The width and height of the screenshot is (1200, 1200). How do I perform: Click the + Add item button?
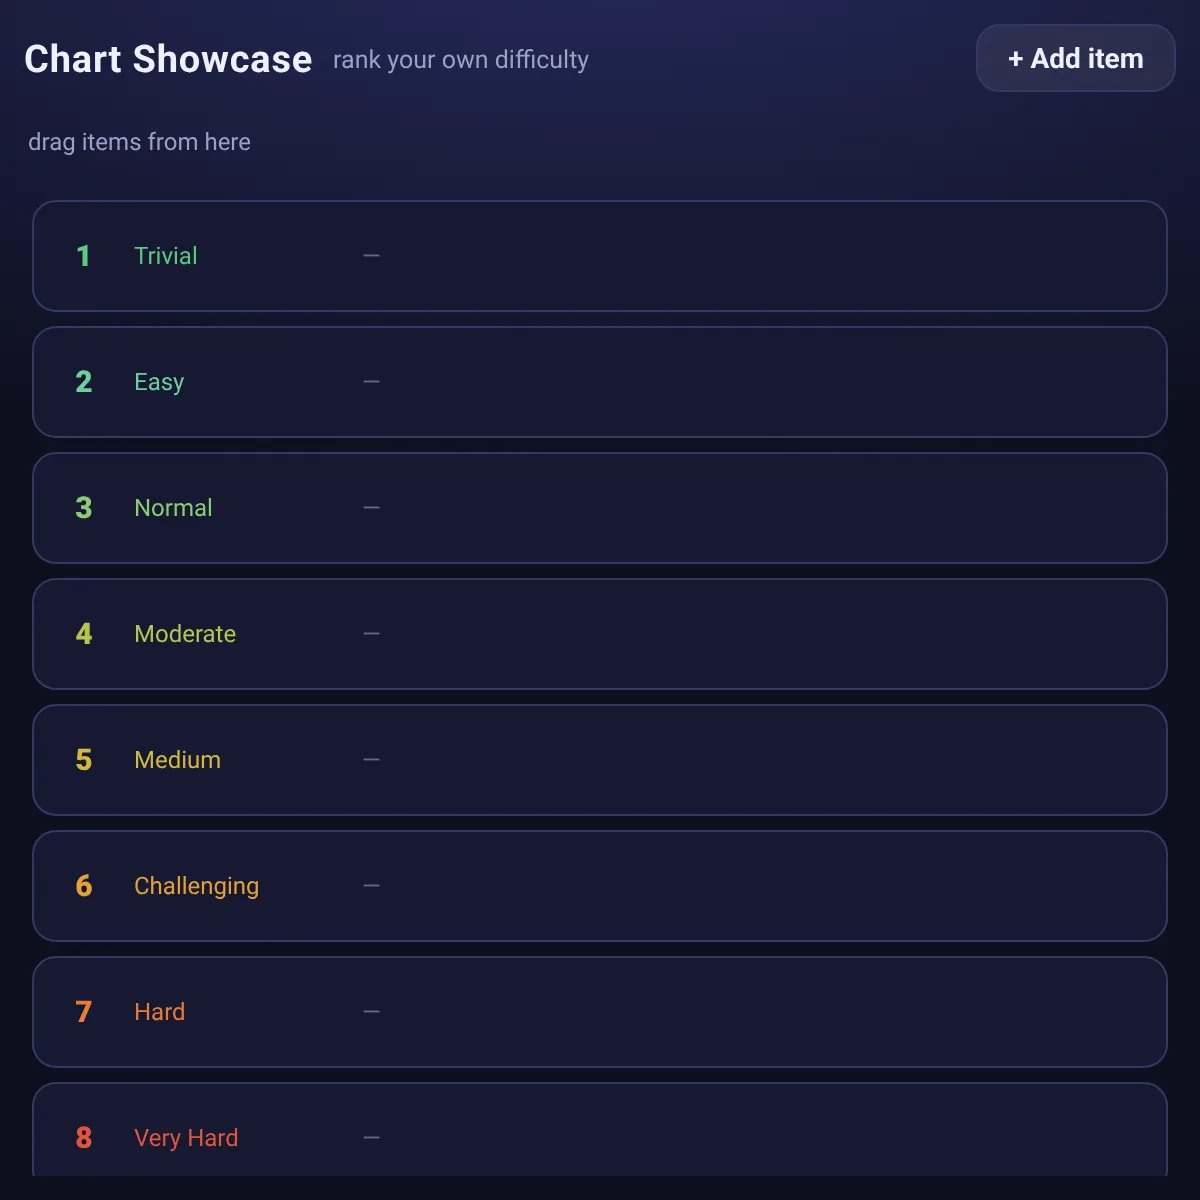(1075, 58)
